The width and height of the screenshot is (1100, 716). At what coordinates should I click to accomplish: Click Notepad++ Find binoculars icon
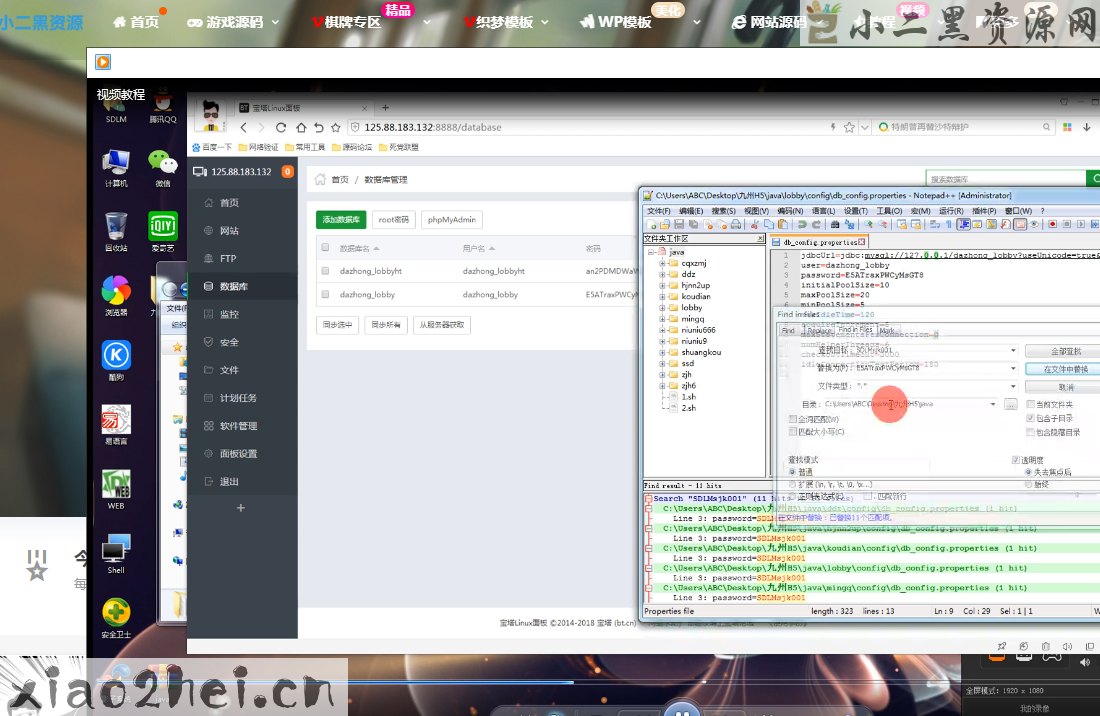click(x=835, y=224)
